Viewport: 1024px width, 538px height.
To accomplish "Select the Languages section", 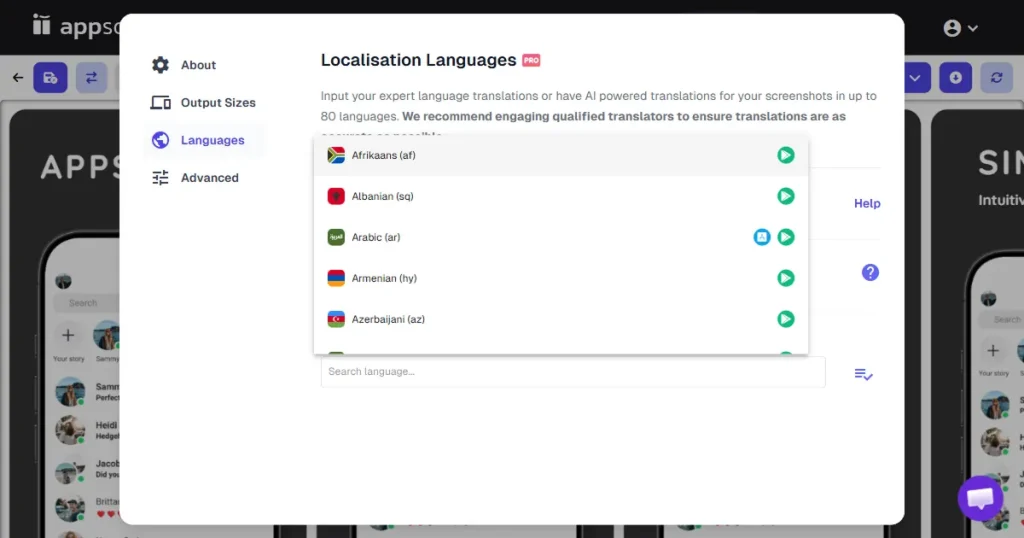I will click(204, 140).
